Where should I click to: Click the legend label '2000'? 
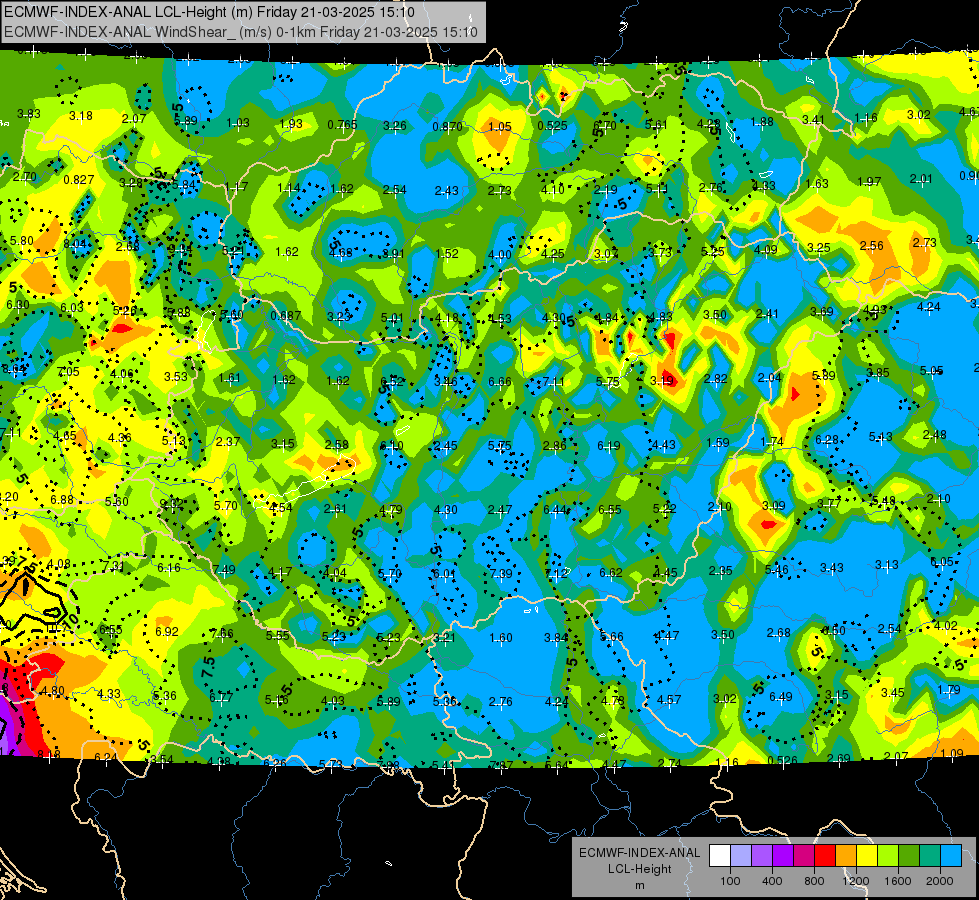940,881
